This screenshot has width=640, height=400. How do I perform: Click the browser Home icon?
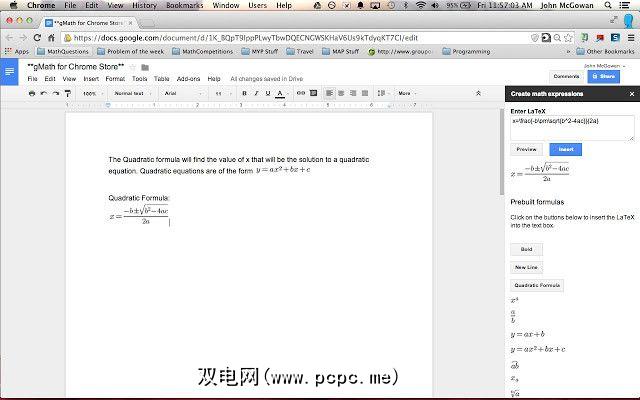pyautogui.click(x=51, y=38)
